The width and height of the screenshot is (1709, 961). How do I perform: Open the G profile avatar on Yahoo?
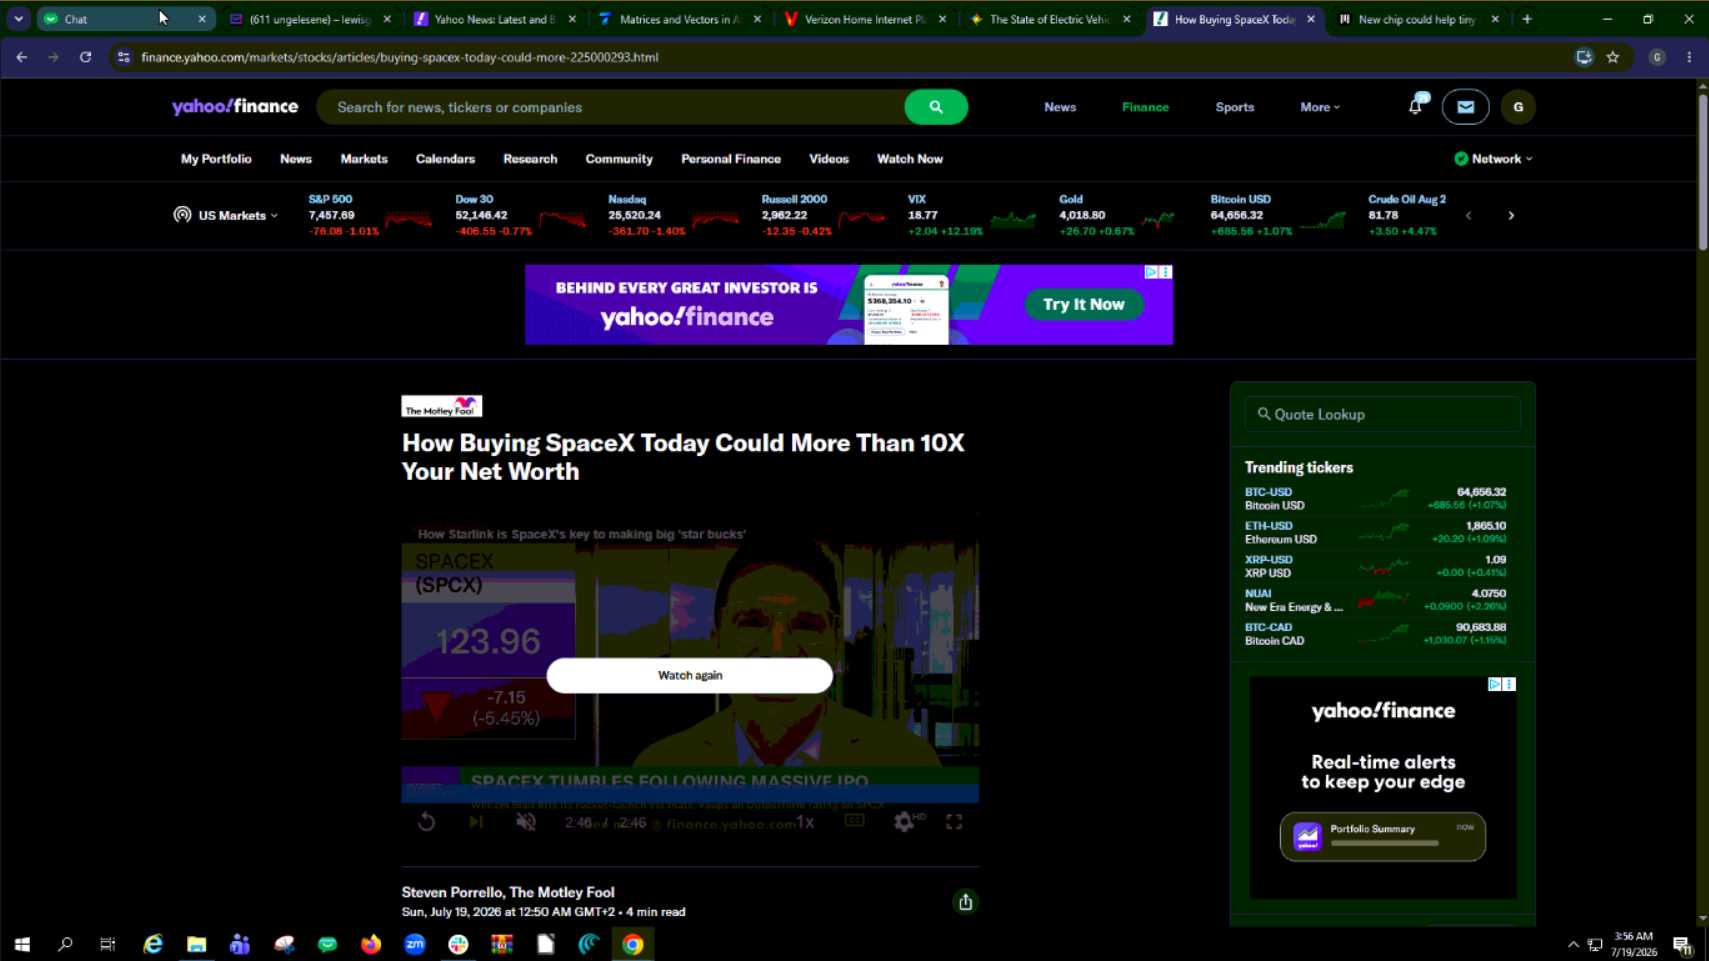tap(1518, 107)
